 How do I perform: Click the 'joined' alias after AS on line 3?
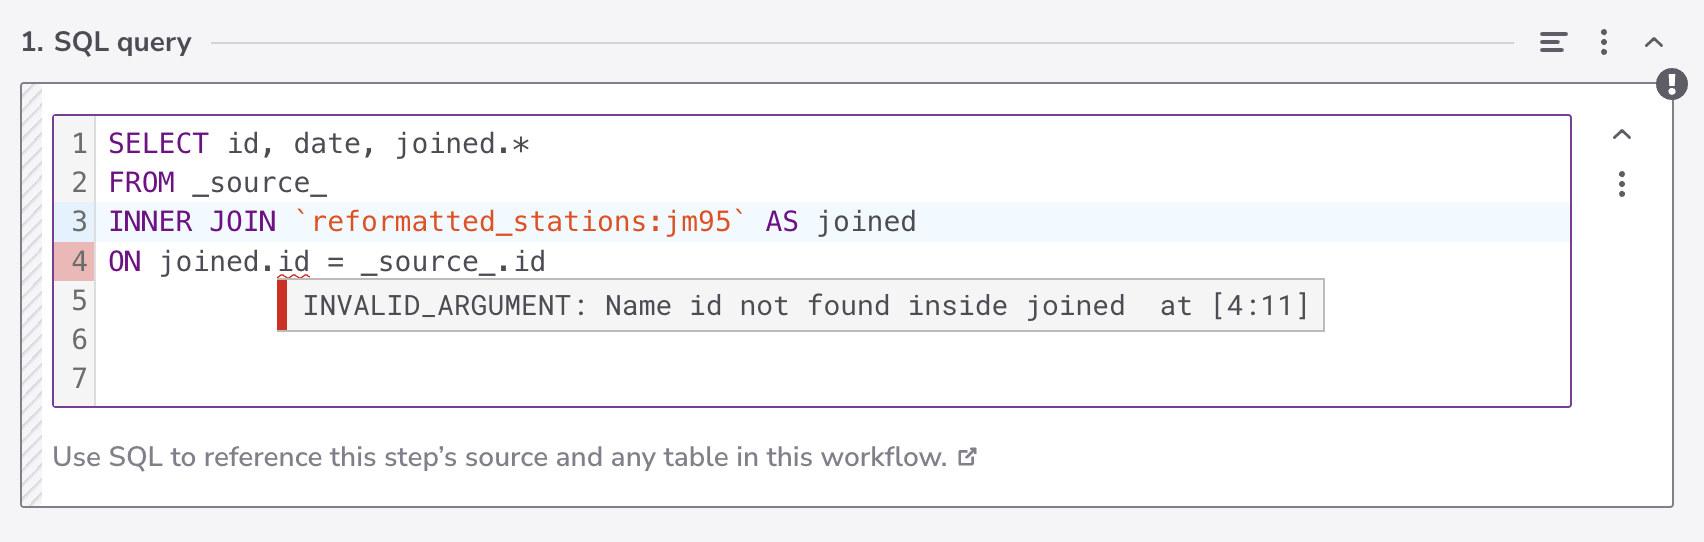coord(866,222)
